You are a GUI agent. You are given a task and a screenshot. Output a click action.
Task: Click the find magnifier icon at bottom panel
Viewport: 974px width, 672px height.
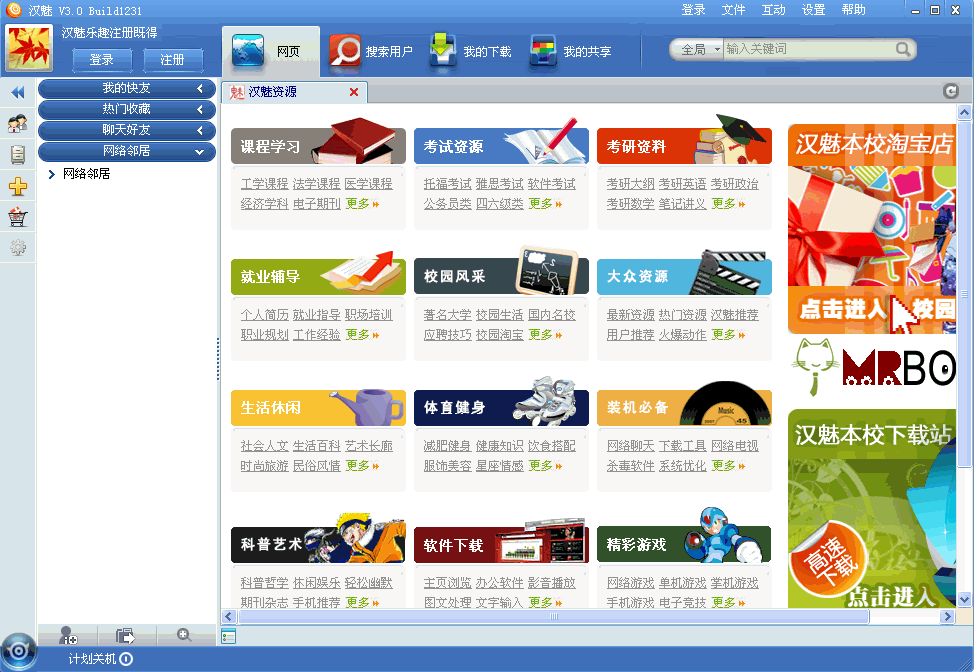pyautogui.click(x=184, y=635)
